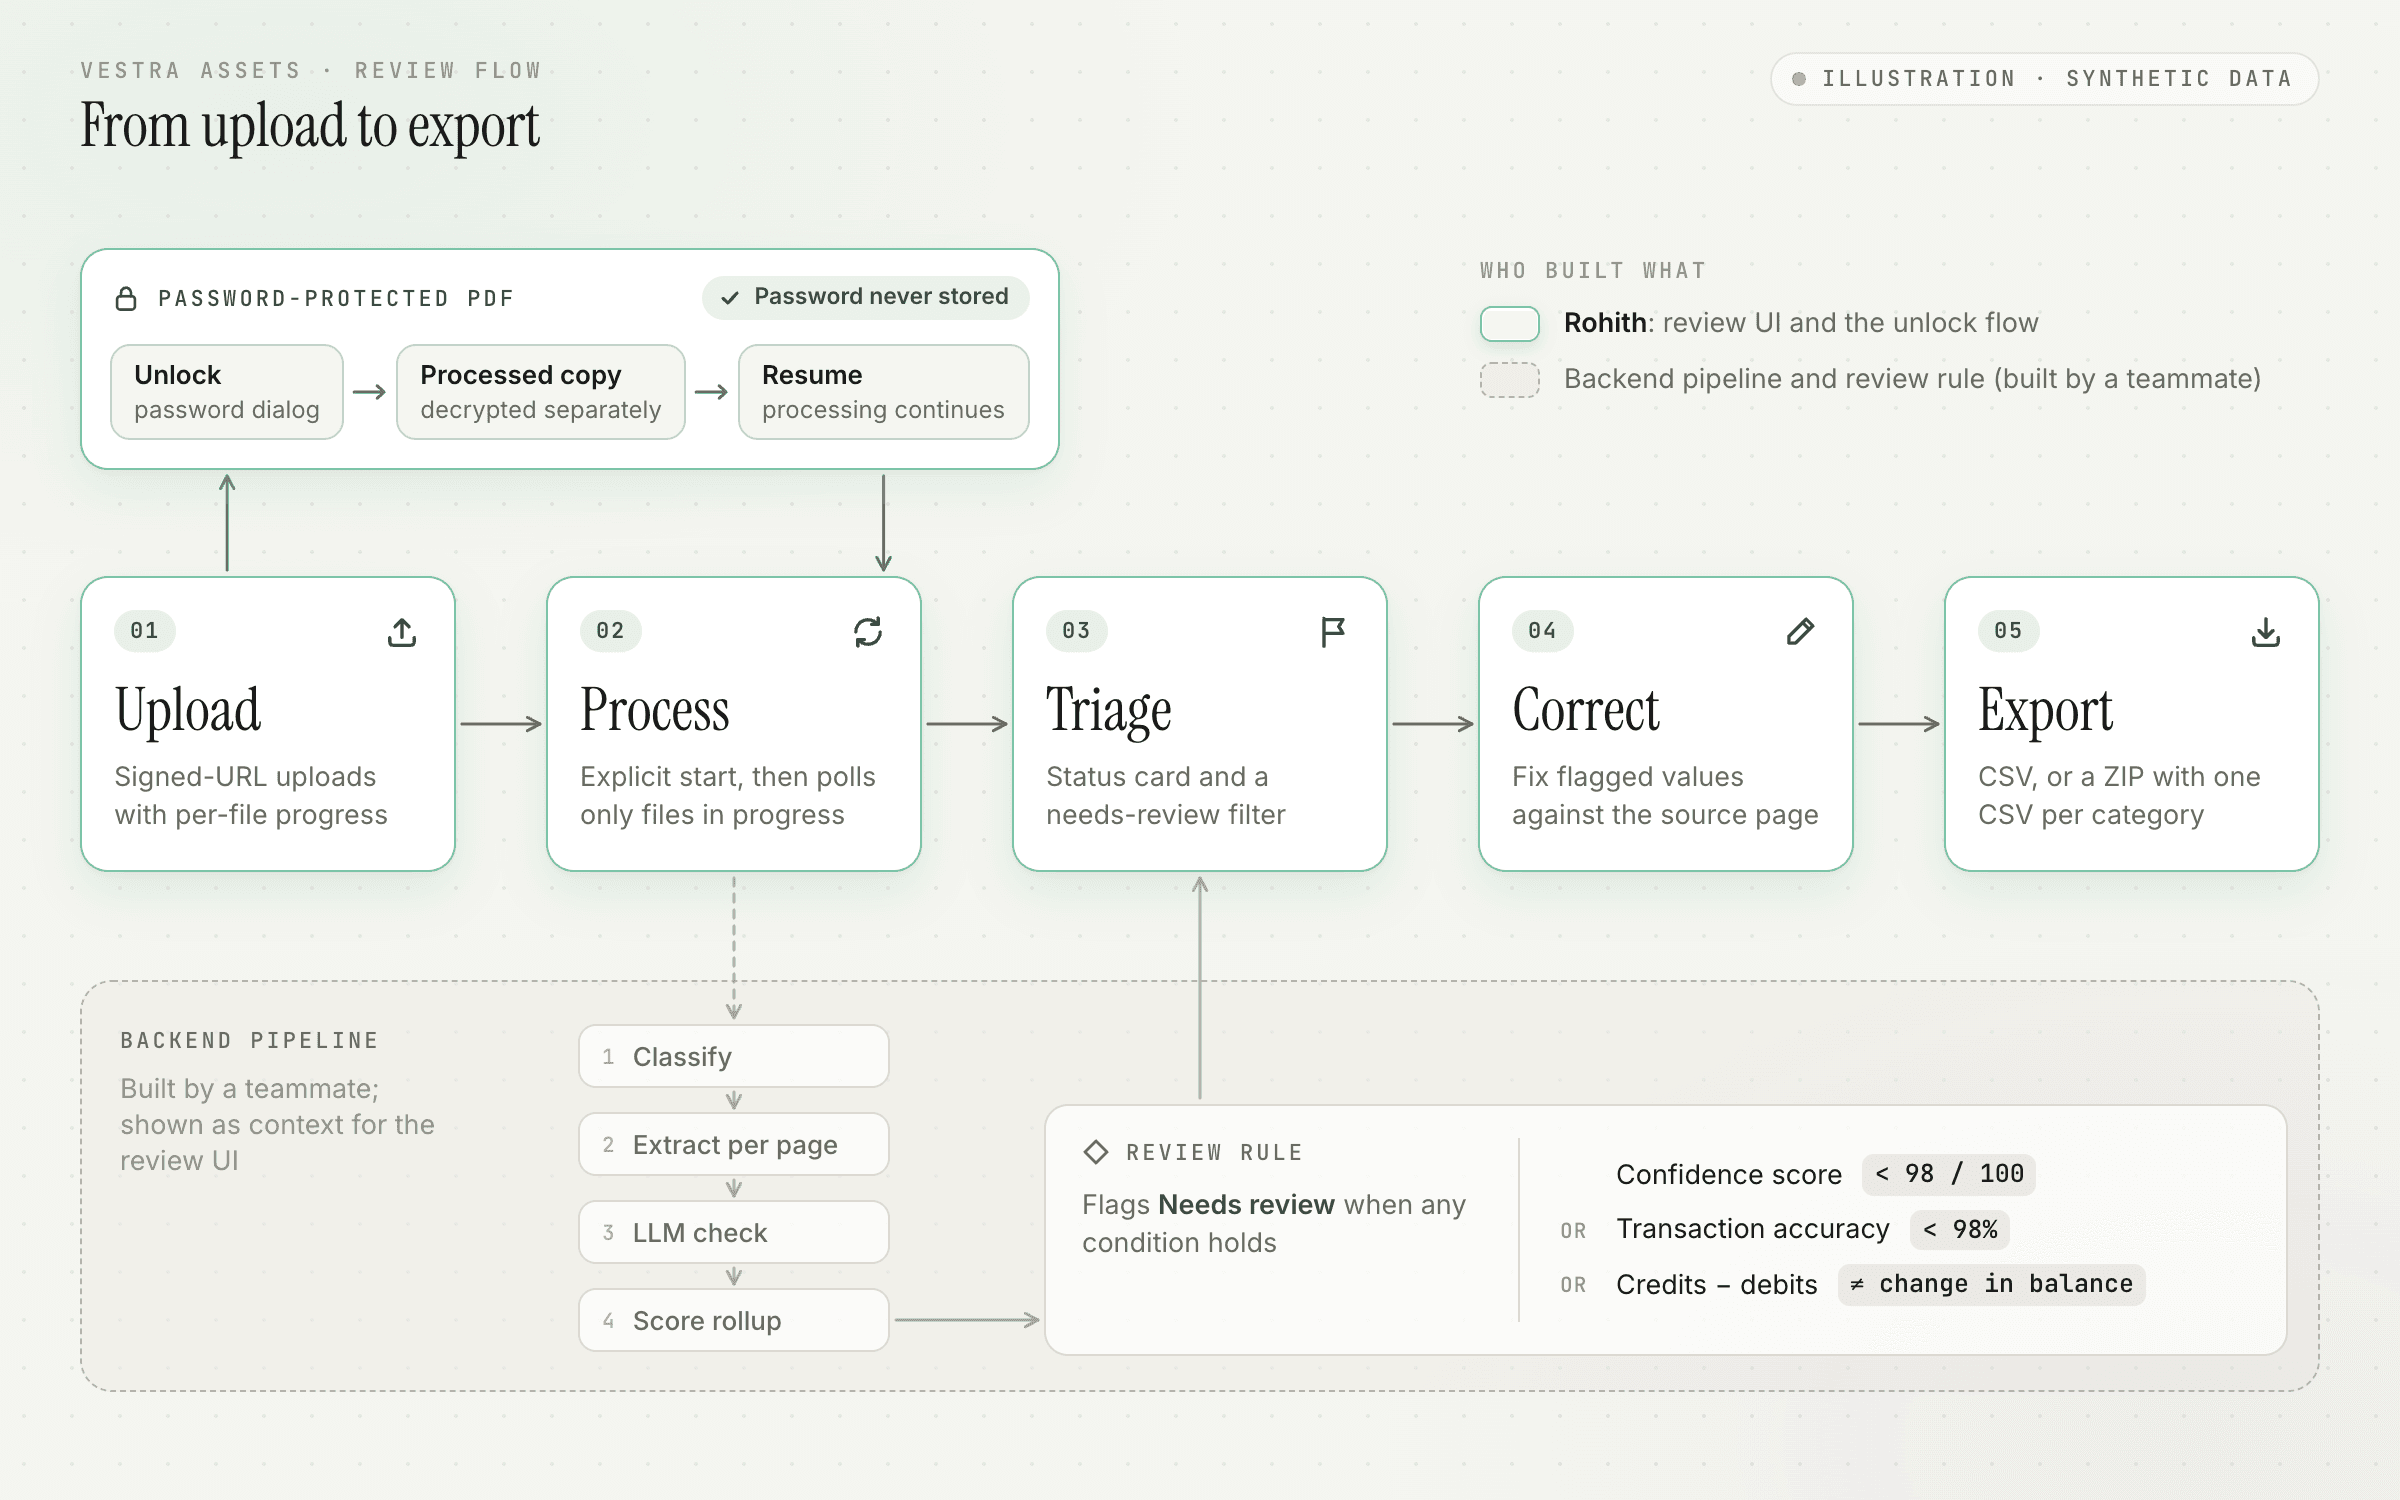Click the dashed grey backend legend swatch

coord(1510,380)
